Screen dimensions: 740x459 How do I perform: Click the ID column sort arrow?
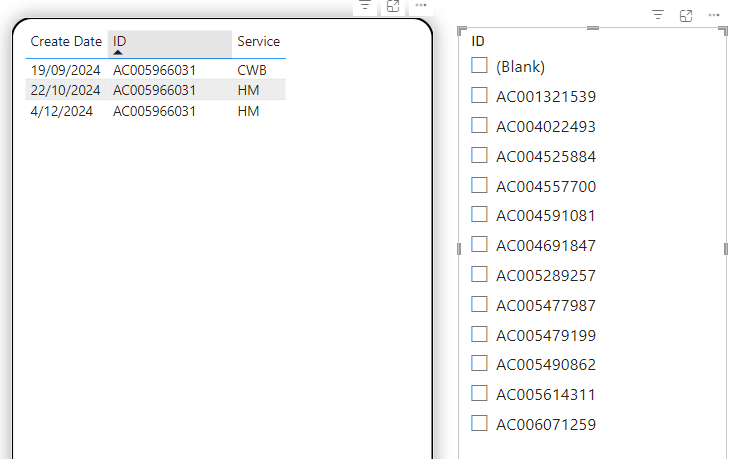[x=118, y=52]
